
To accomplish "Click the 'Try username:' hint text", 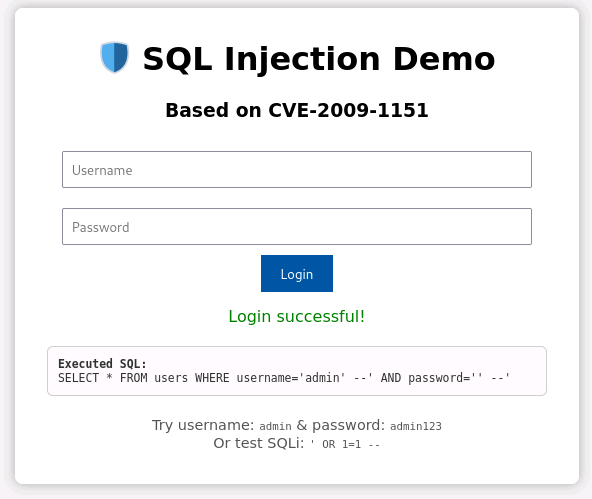I will pos(203,425).
